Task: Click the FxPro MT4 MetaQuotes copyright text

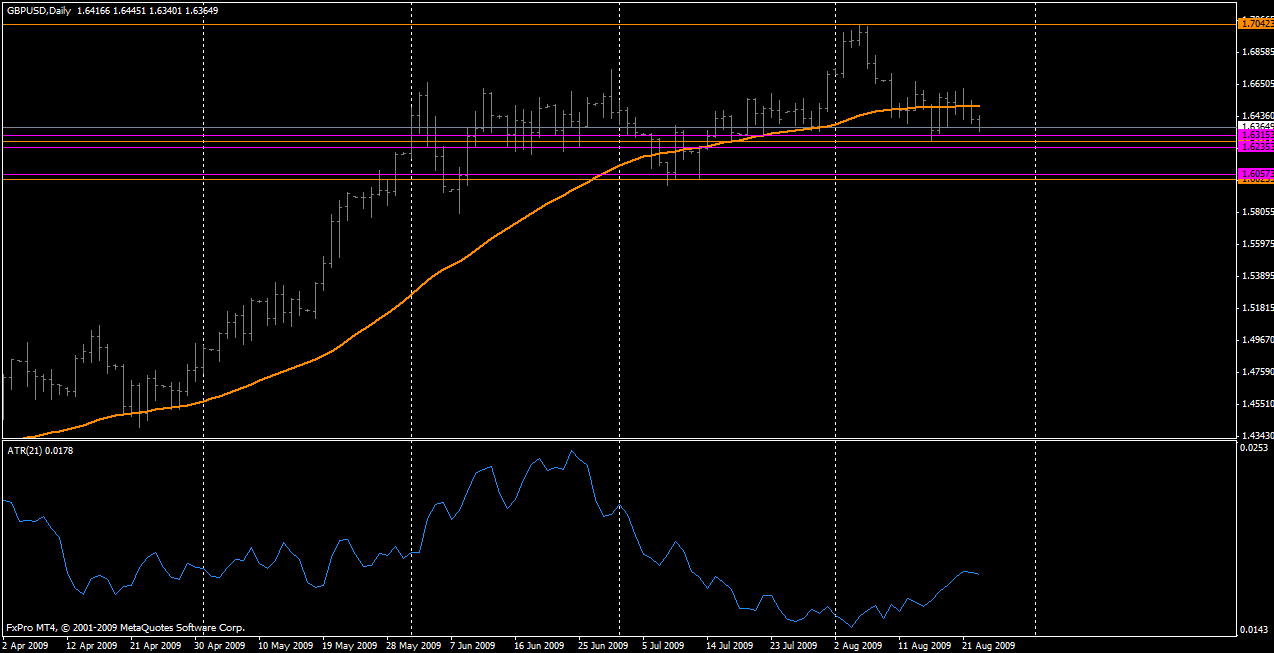Action: [125, 628]
